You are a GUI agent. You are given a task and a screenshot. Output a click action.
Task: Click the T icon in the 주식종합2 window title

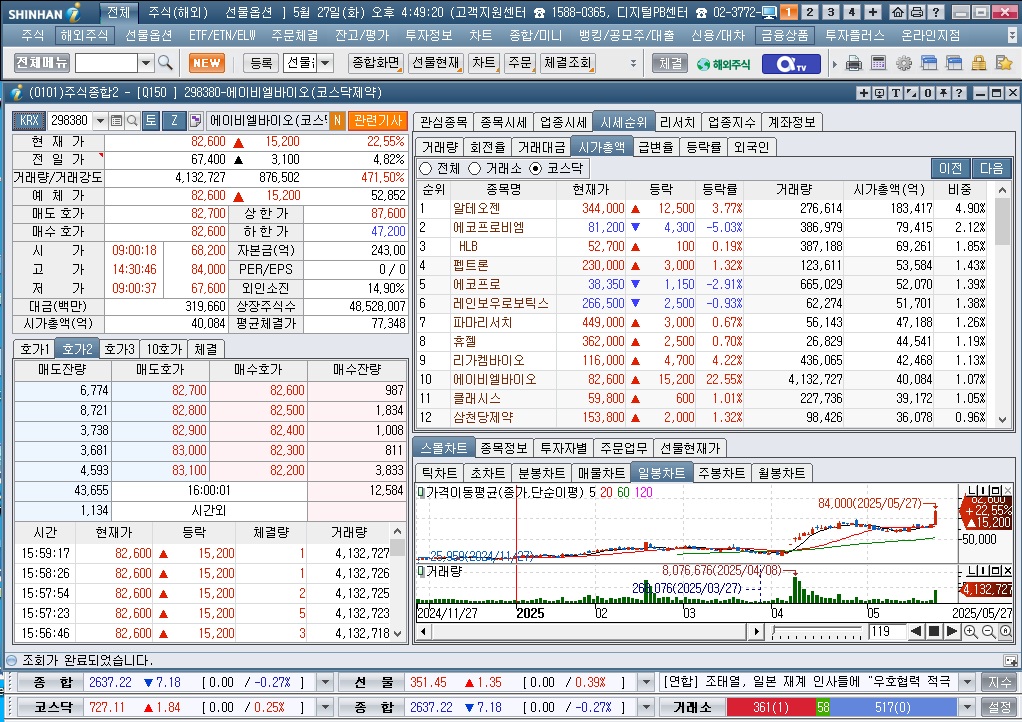(x=896, y=93)
